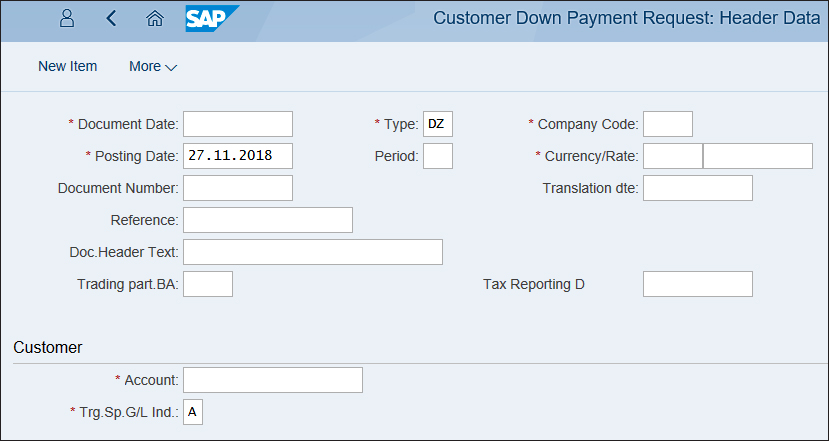Expand the More menu
Viewport: 829px width, 441px height.
(x=153, y=67)
